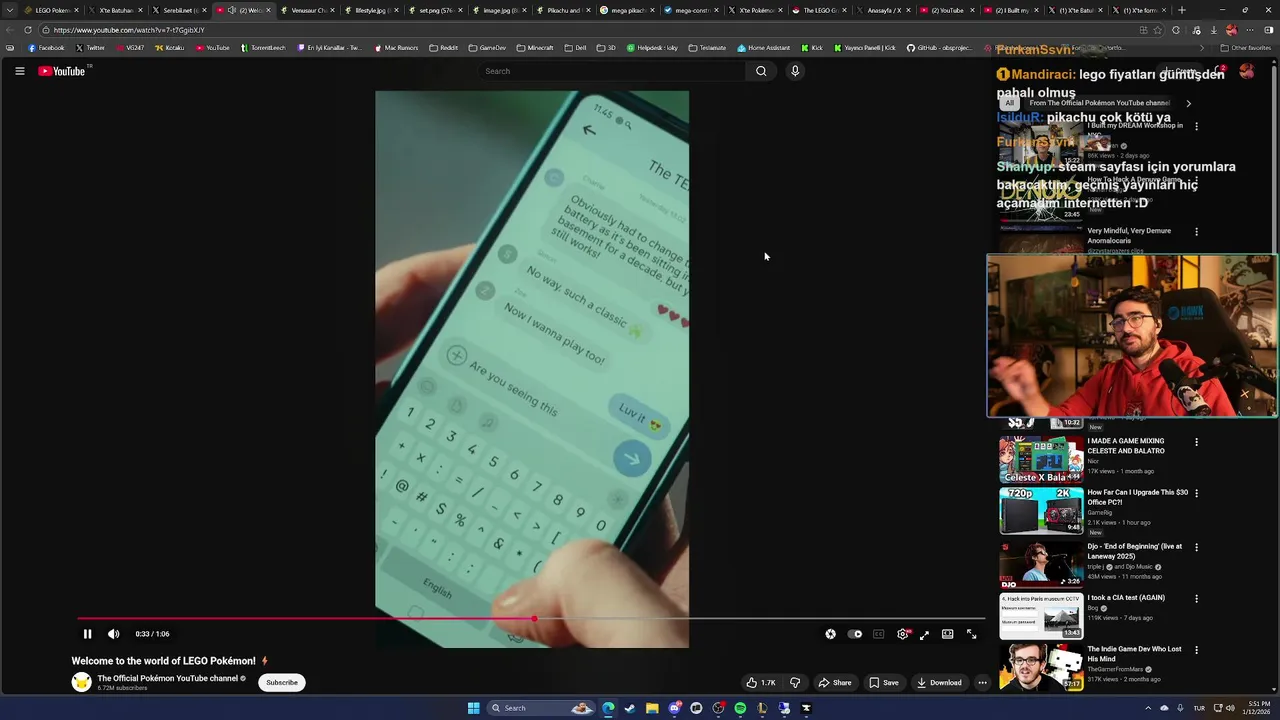Open options for the $30 Office PC video

pyautogui.click(x=1196, y=493)
